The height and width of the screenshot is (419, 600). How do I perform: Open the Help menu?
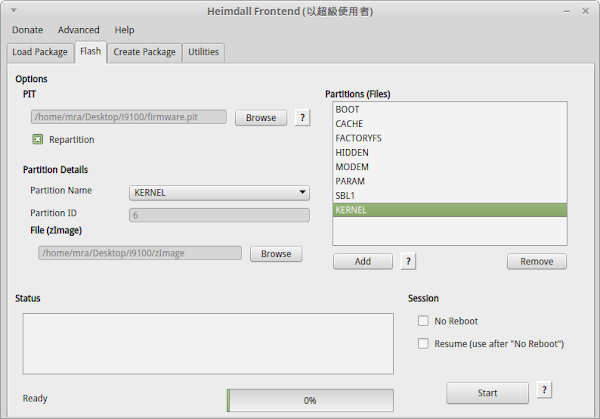click(x=124, y=30)
